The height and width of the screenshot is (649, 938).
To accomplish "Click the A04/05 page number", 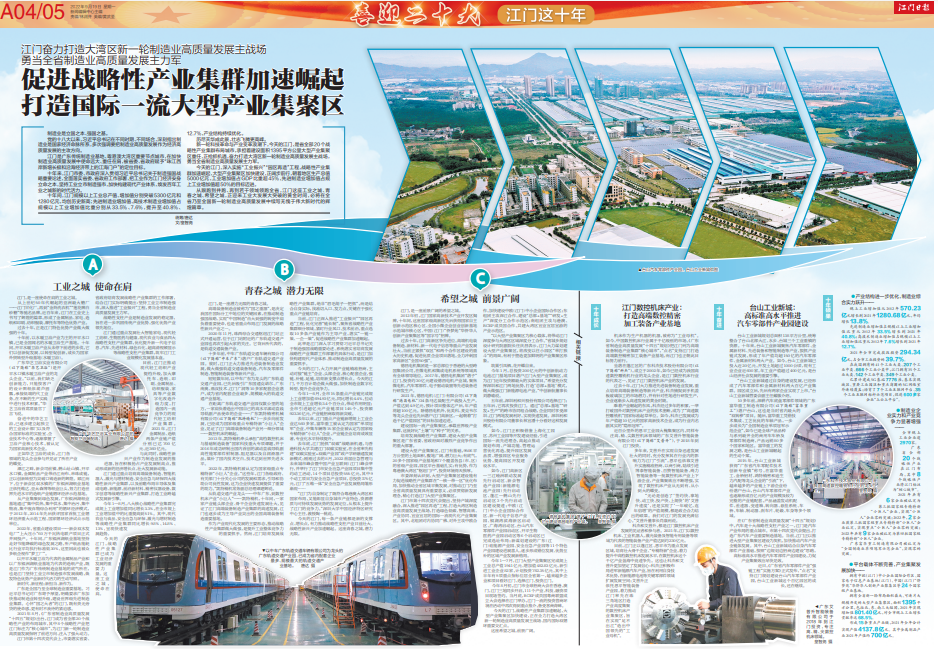I will (x=32, y=11).
